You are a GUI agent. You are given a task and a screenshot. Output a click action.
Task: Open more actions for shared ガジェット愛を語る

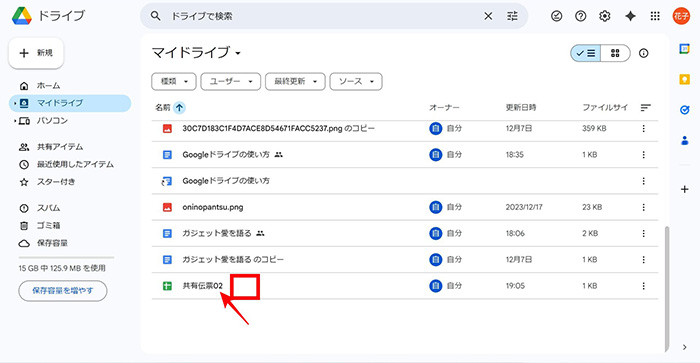click(x=643, y=233)
